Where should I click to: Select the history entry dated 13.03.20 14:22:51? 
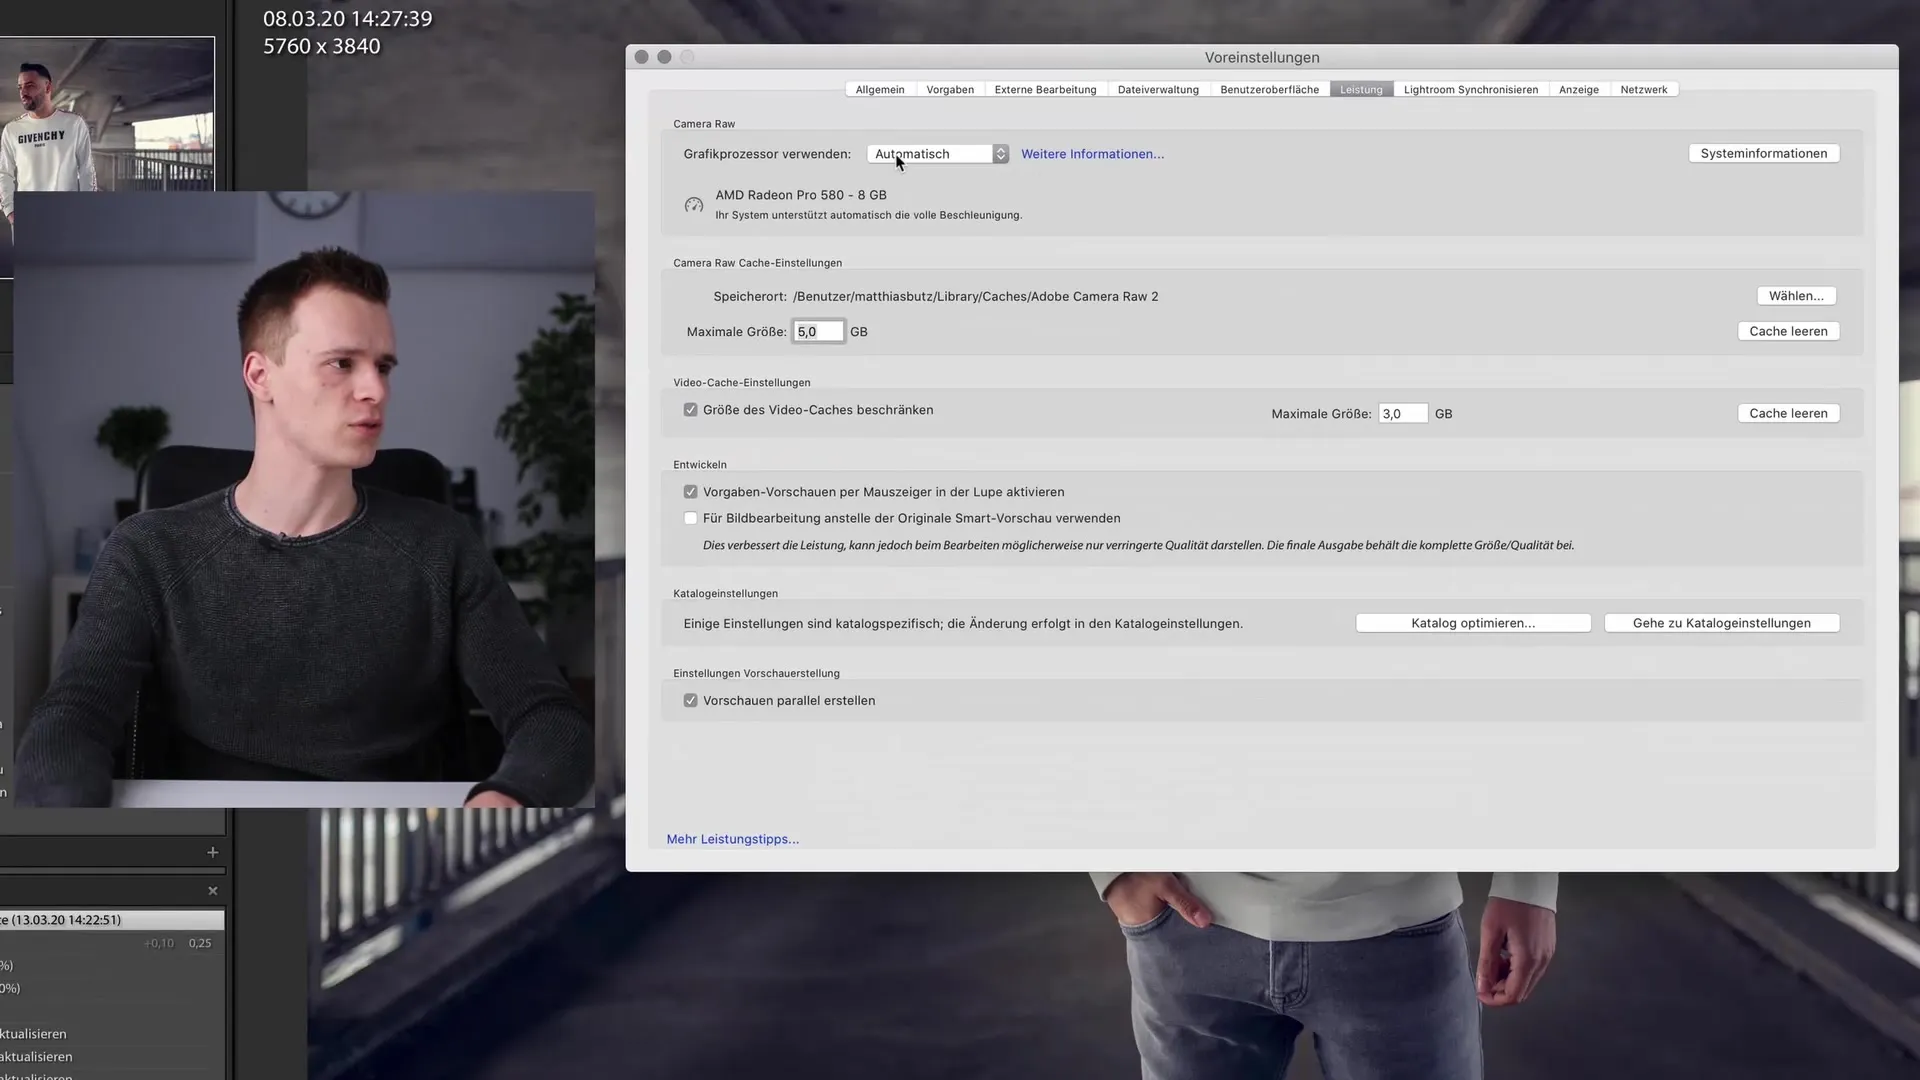112,920
